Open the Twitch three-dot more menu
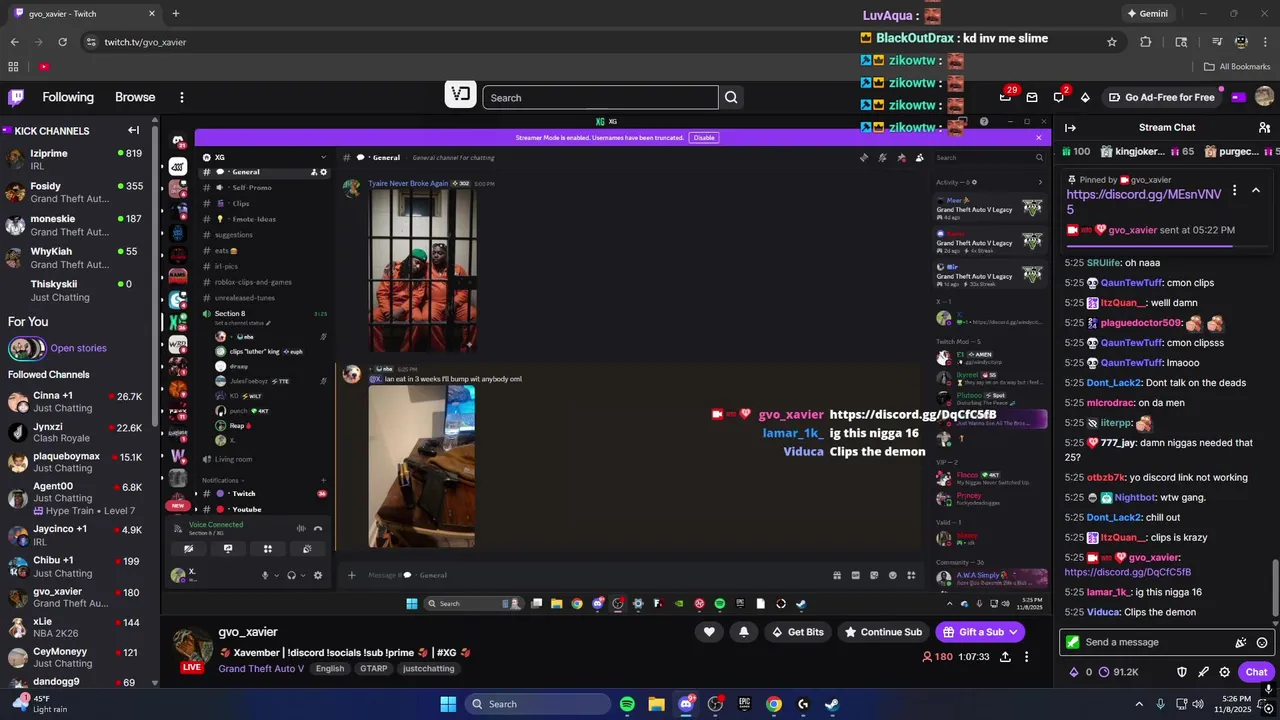This screenshot has height=720, width=1280. 181,97
